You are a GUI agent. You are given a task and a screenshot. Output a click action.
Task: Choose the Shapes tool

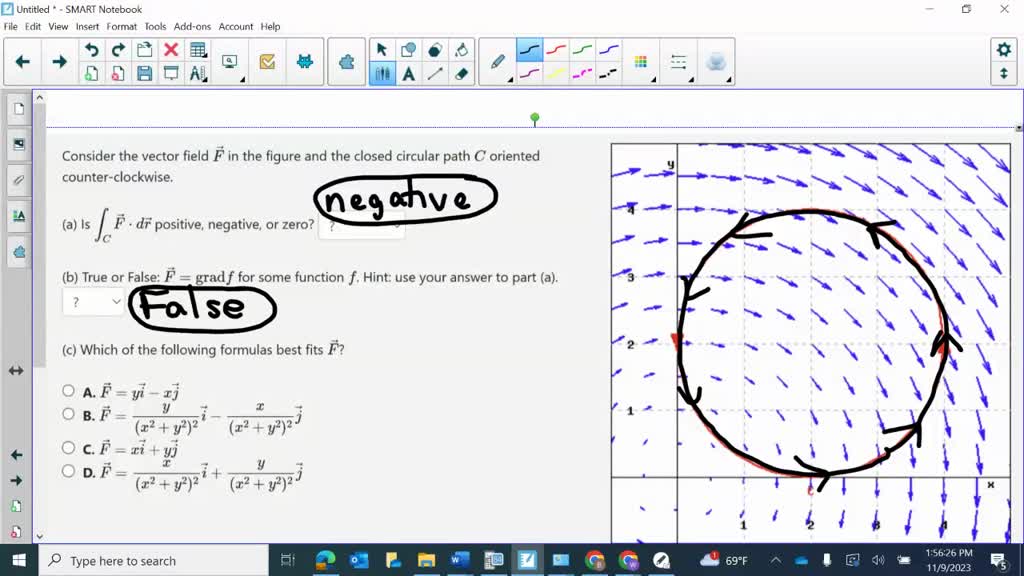408,51
